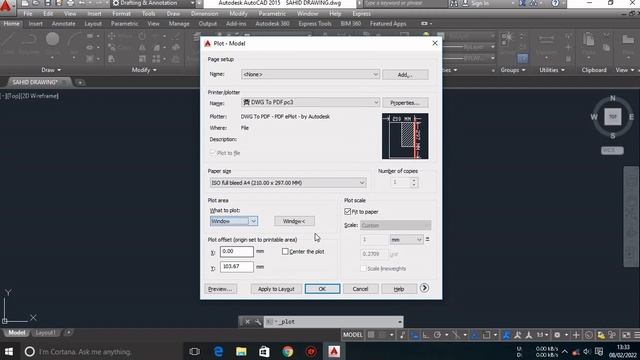Click the Save icon in quick access toolbar
This screenshot has width=640, height=360.
point(48,3)
